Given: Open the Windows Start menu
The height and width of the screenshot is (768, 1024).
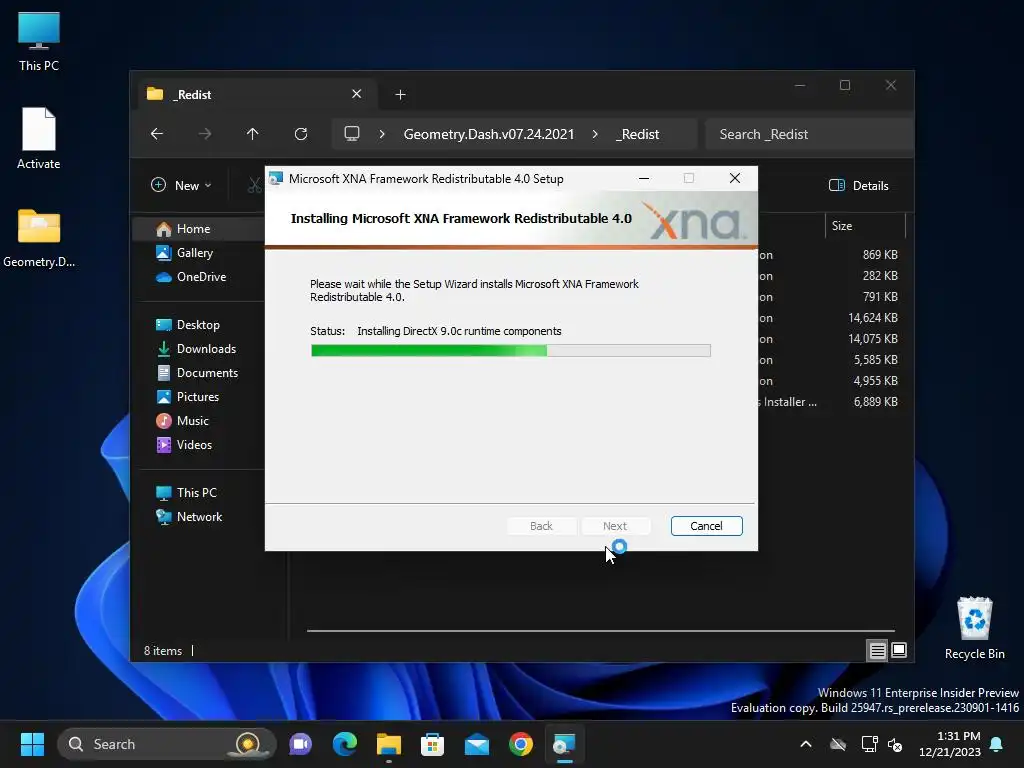Looking at the screenshot, I should (x=32, y=744).
